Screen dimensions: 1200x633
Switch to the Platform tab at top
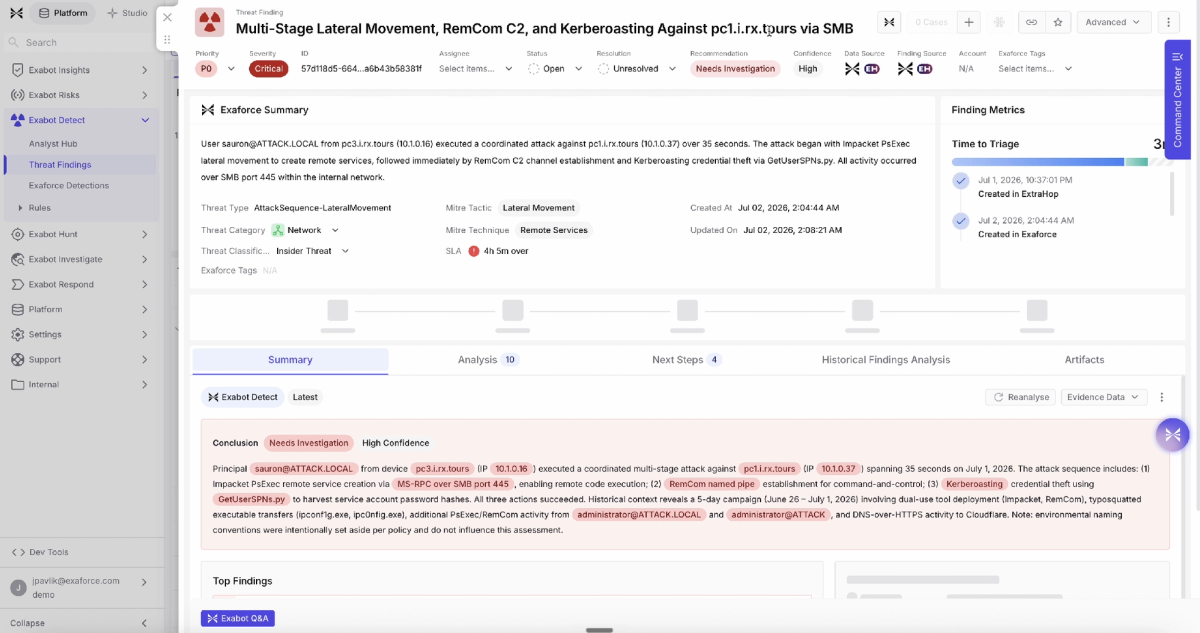point(62,13)
